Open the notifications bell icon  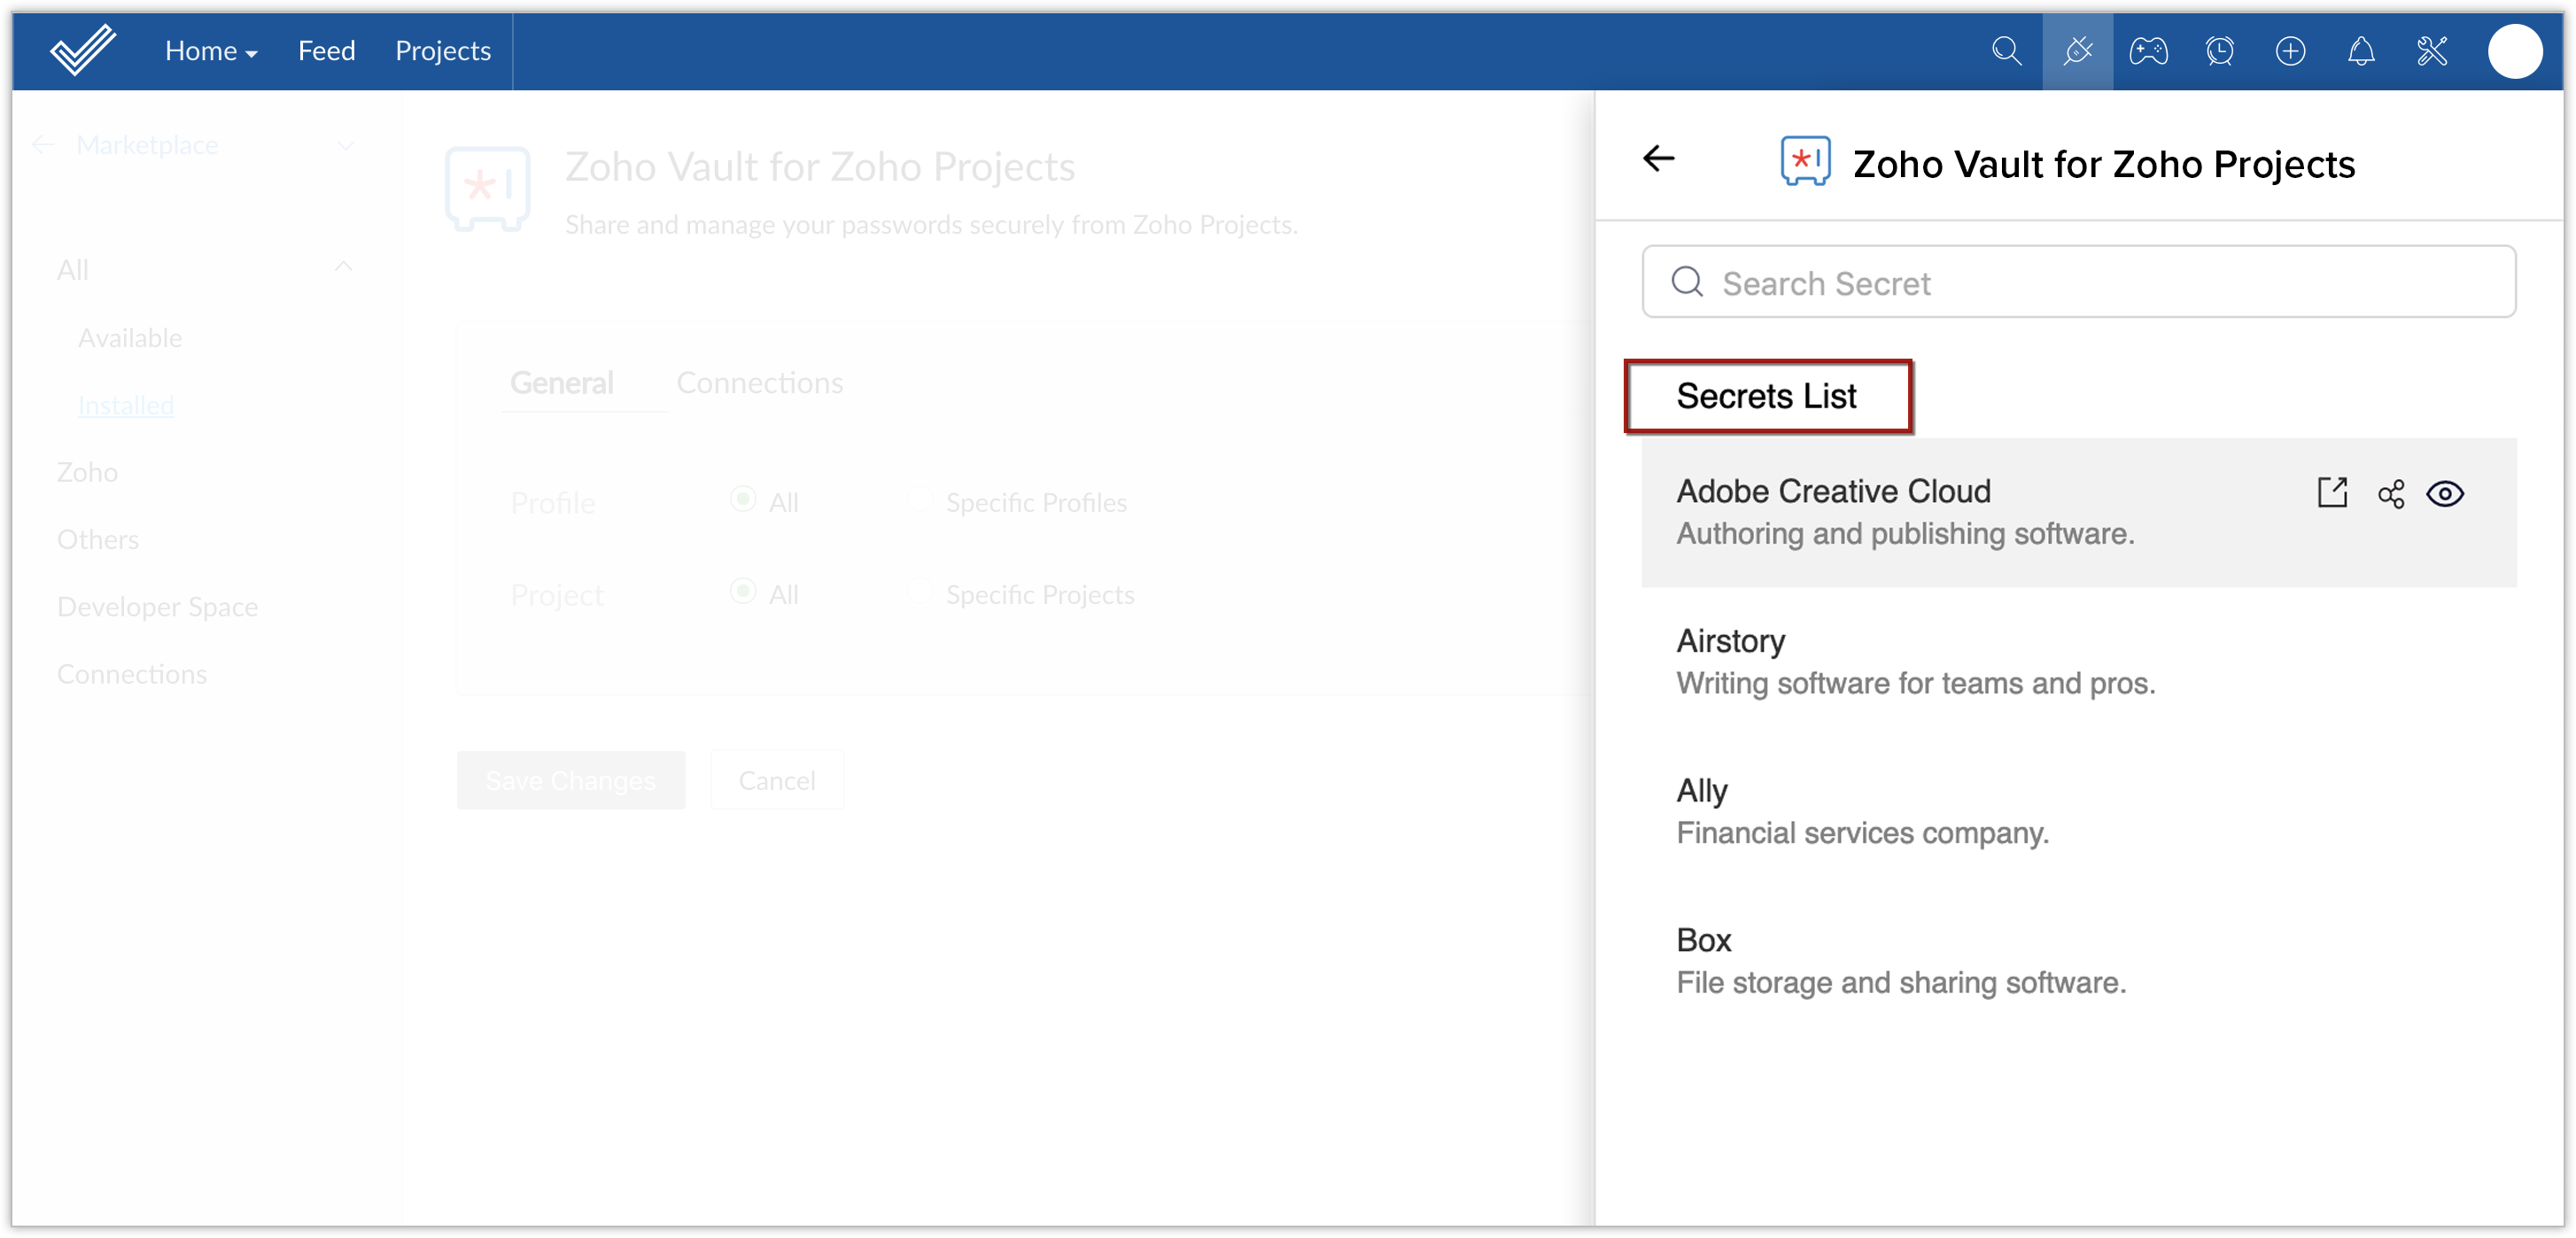[2361, 51]
